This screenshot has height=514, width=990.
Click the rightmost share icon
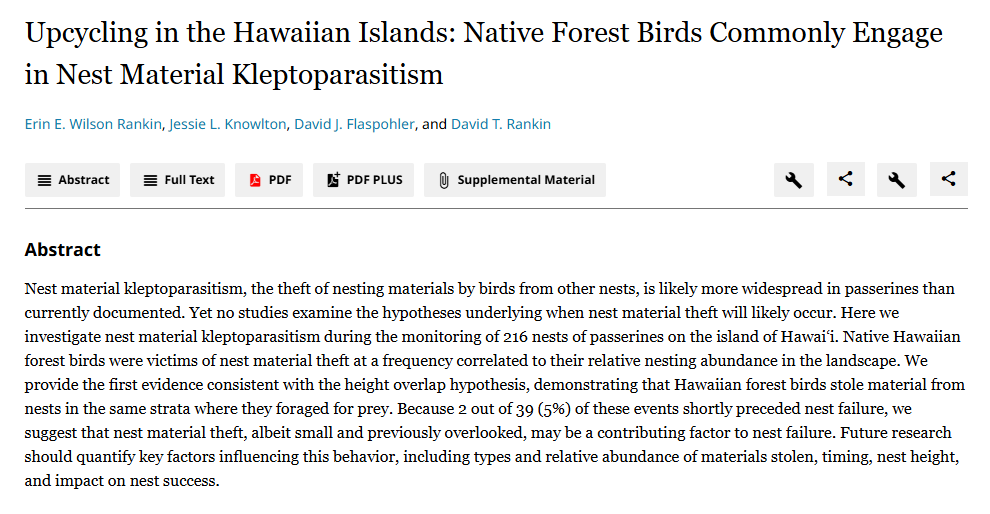coord(949,180)
